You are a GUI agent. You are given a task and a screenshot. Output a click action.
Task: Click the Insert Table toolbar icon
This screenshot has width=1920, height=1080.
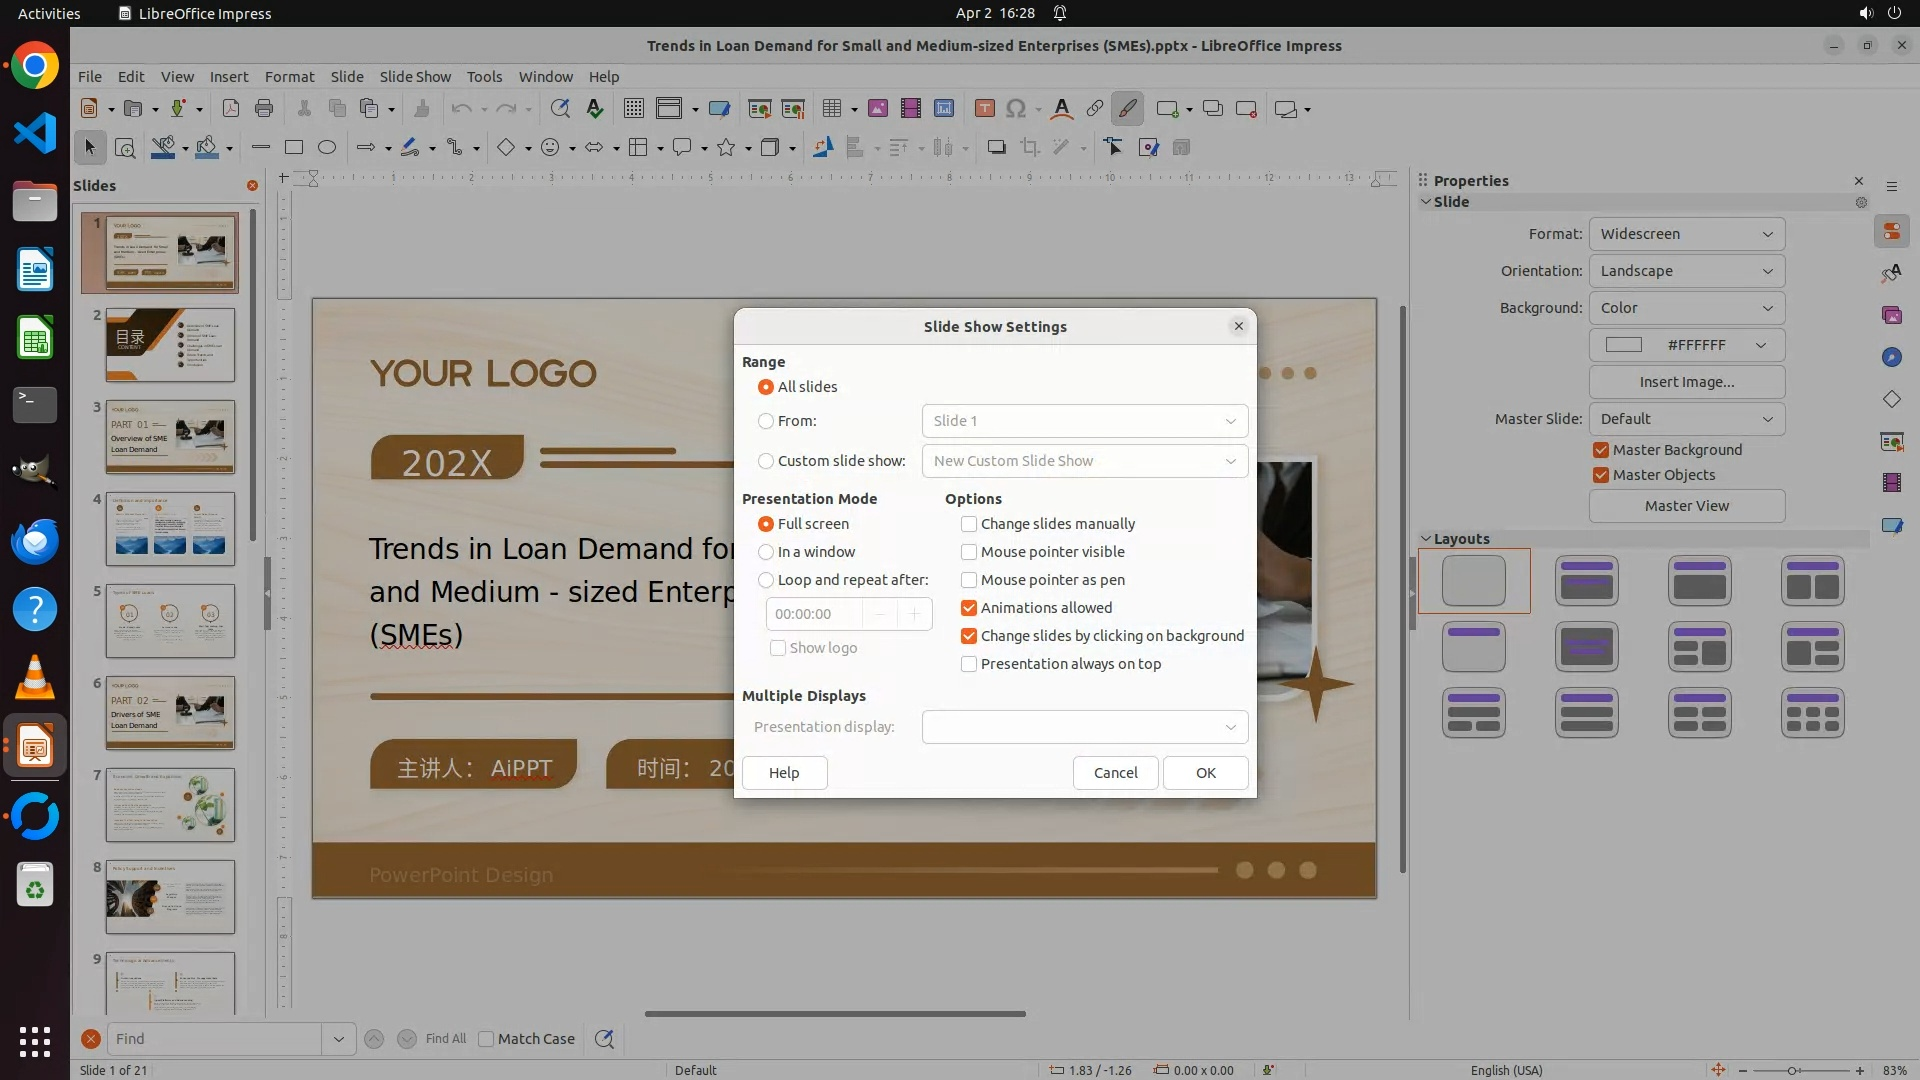pos(831,109)
